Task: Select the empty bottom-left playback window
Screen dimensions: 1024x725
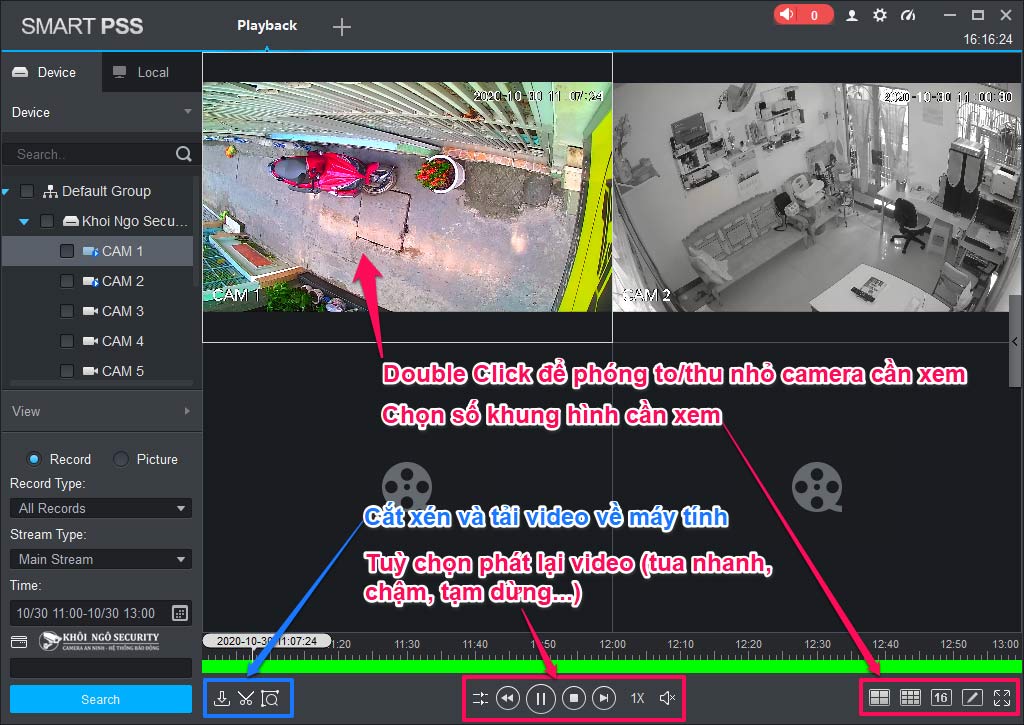Action: click(x=408, y=487)
